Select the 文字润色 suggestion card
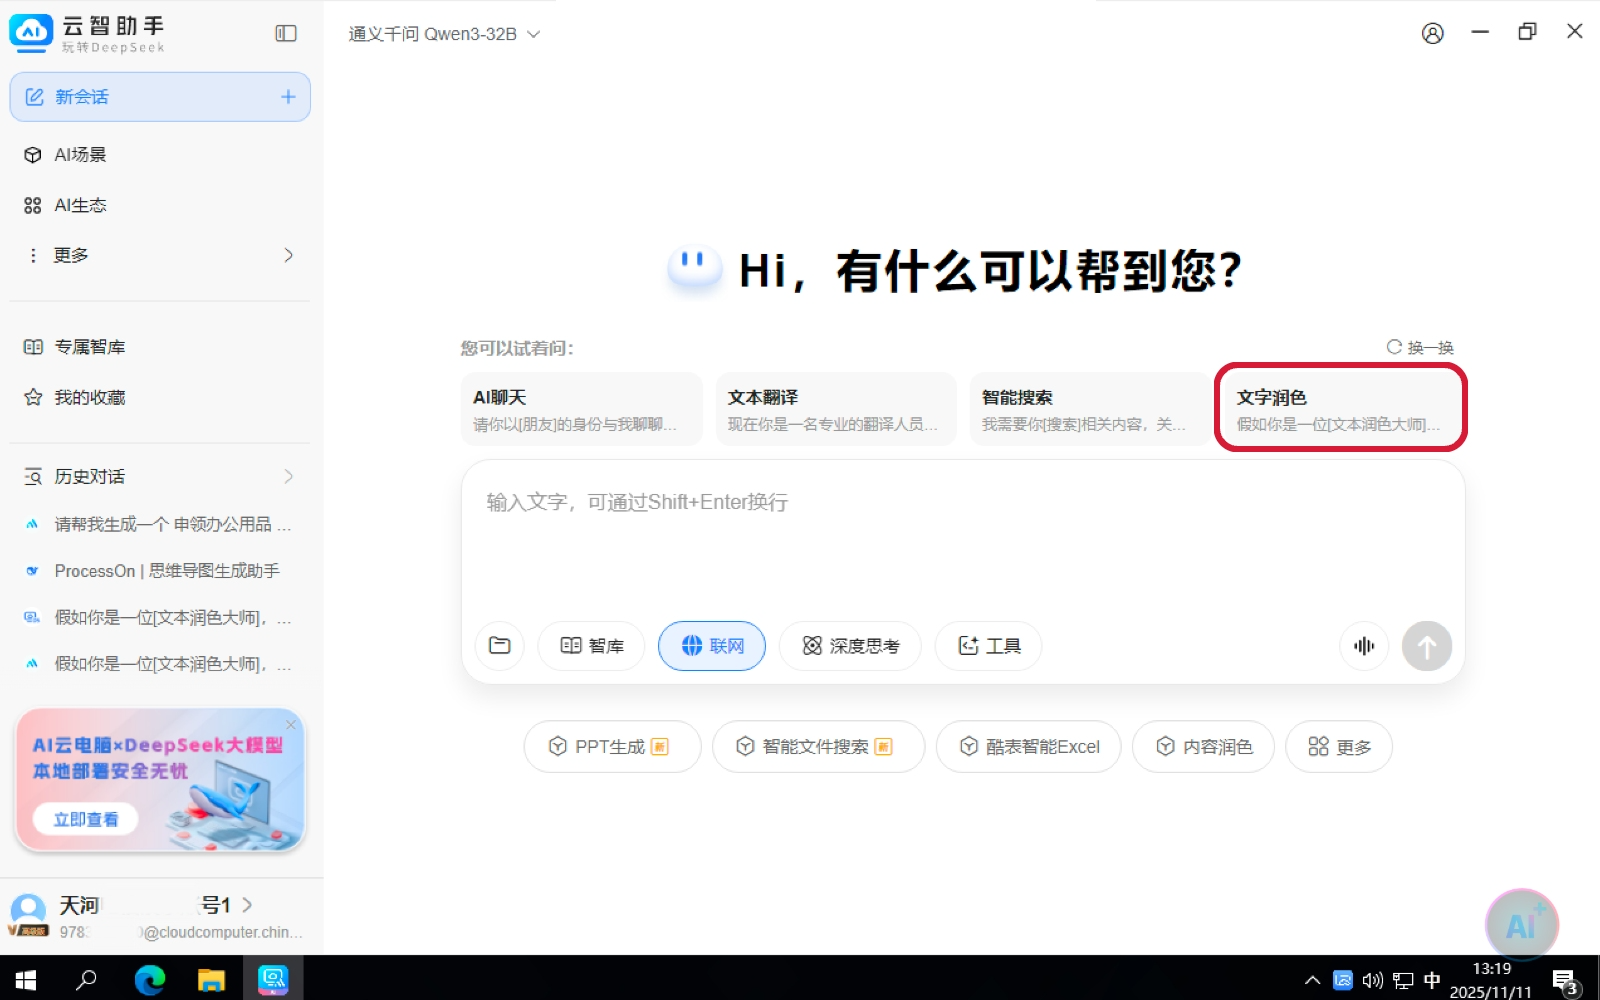The width and height of the screenshot is (1600, 1000). tap(1341, 408)
